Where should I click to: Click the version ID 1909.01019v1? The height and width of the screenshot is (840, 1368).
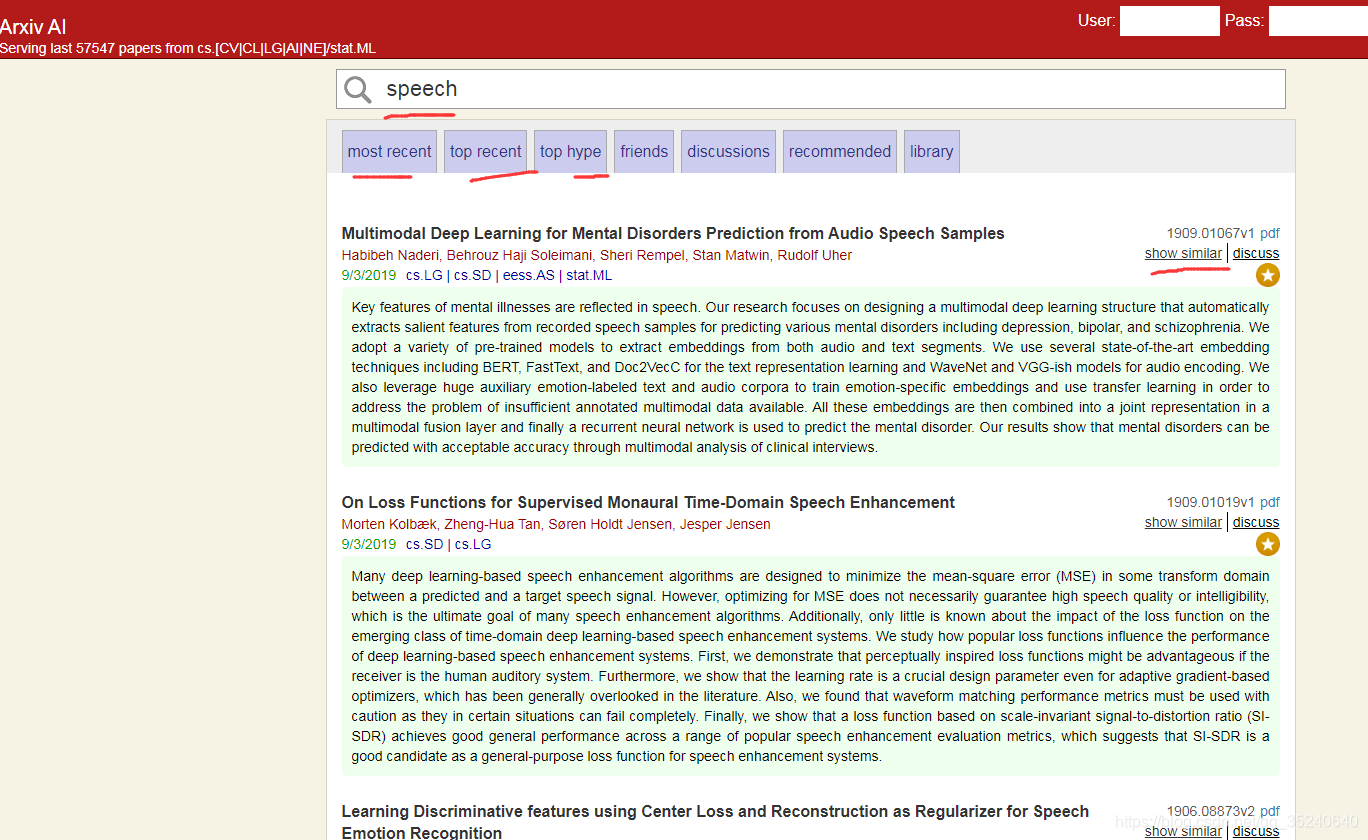tap(1210, 502)
